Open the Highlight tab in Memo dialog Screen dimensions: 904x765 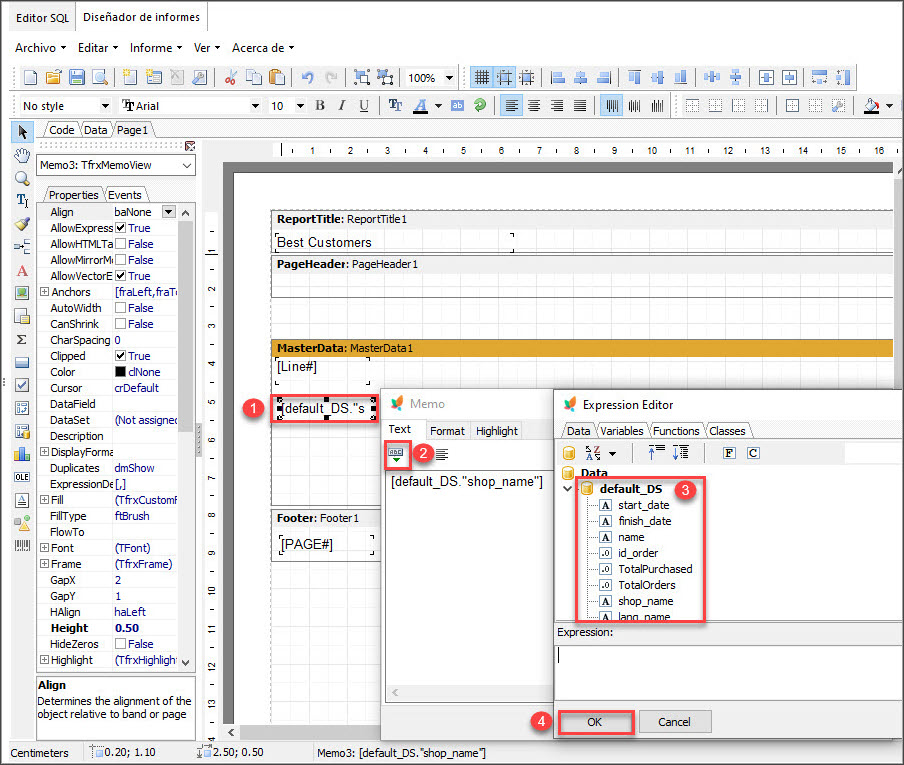[496, 431]
